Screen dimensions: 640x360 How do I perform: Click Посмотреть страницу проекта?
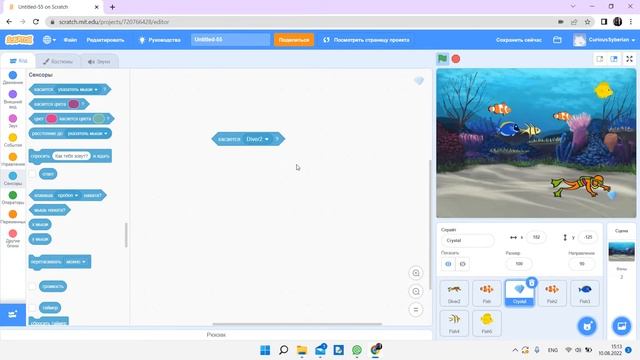point(366,40)
